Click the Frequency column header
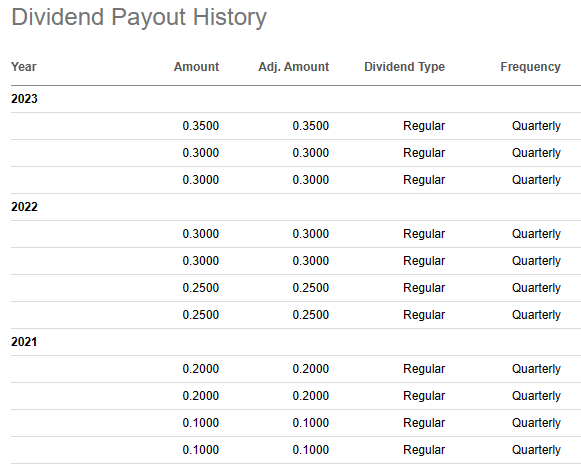 point(530,67)
